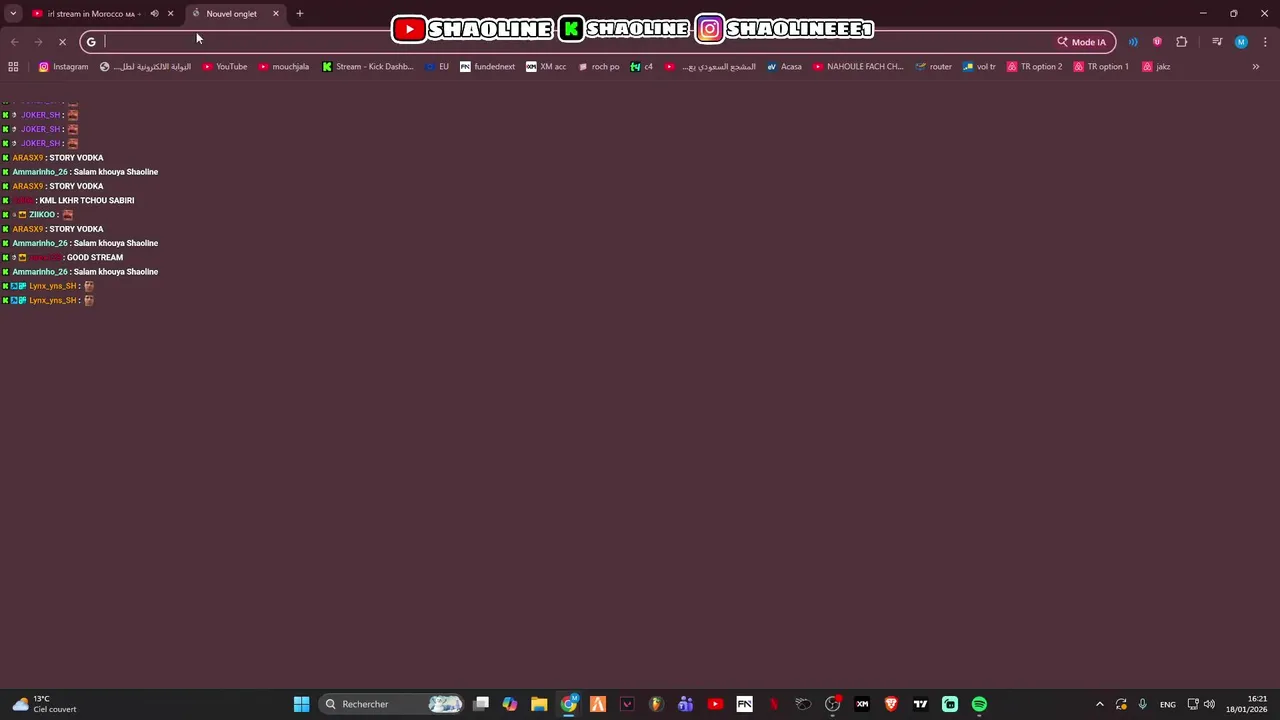The width and height of the screenshot is (1280, 720).
Task: Click the KML LKHR TCHOU SABIRI chat message
Action: [86, 200]
